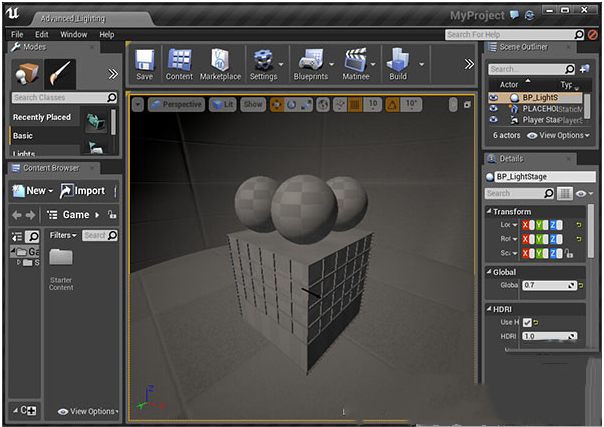Screen dimensions: 604x427
Task: Click the Import button in Content Browser
Action: [82, 190]
